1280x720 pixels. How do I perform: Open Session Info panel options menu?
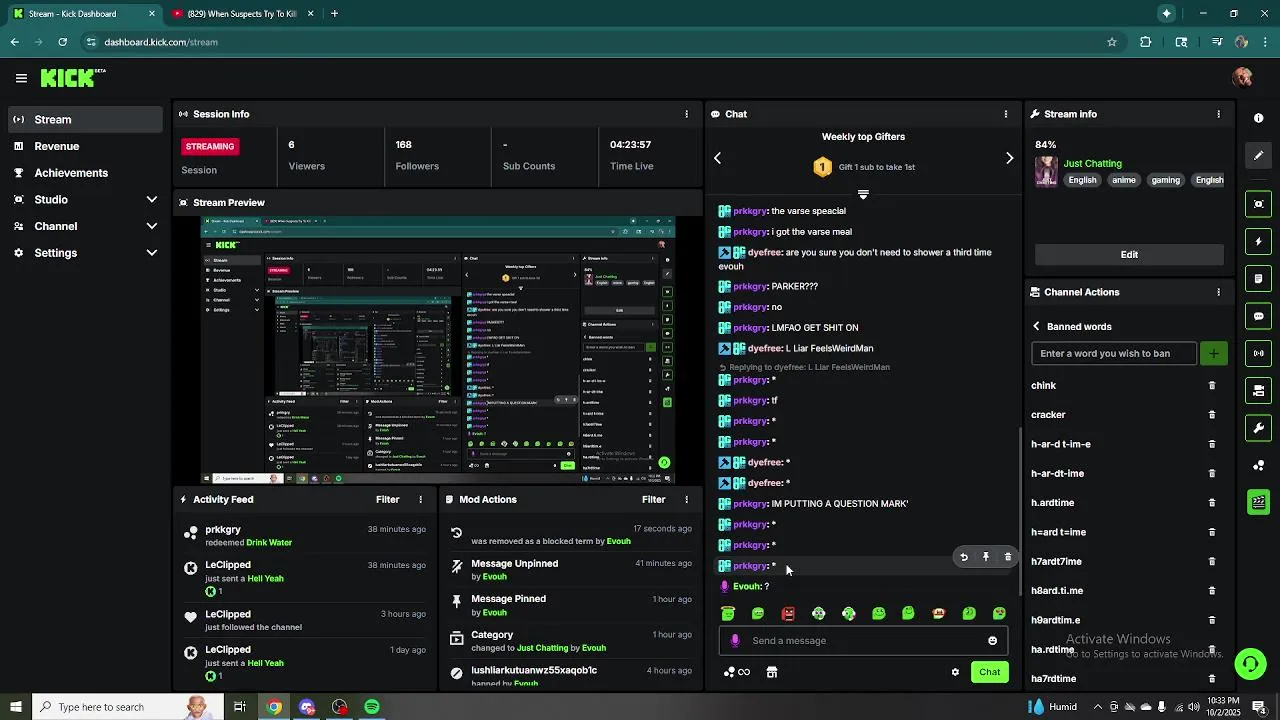[686, 114]
